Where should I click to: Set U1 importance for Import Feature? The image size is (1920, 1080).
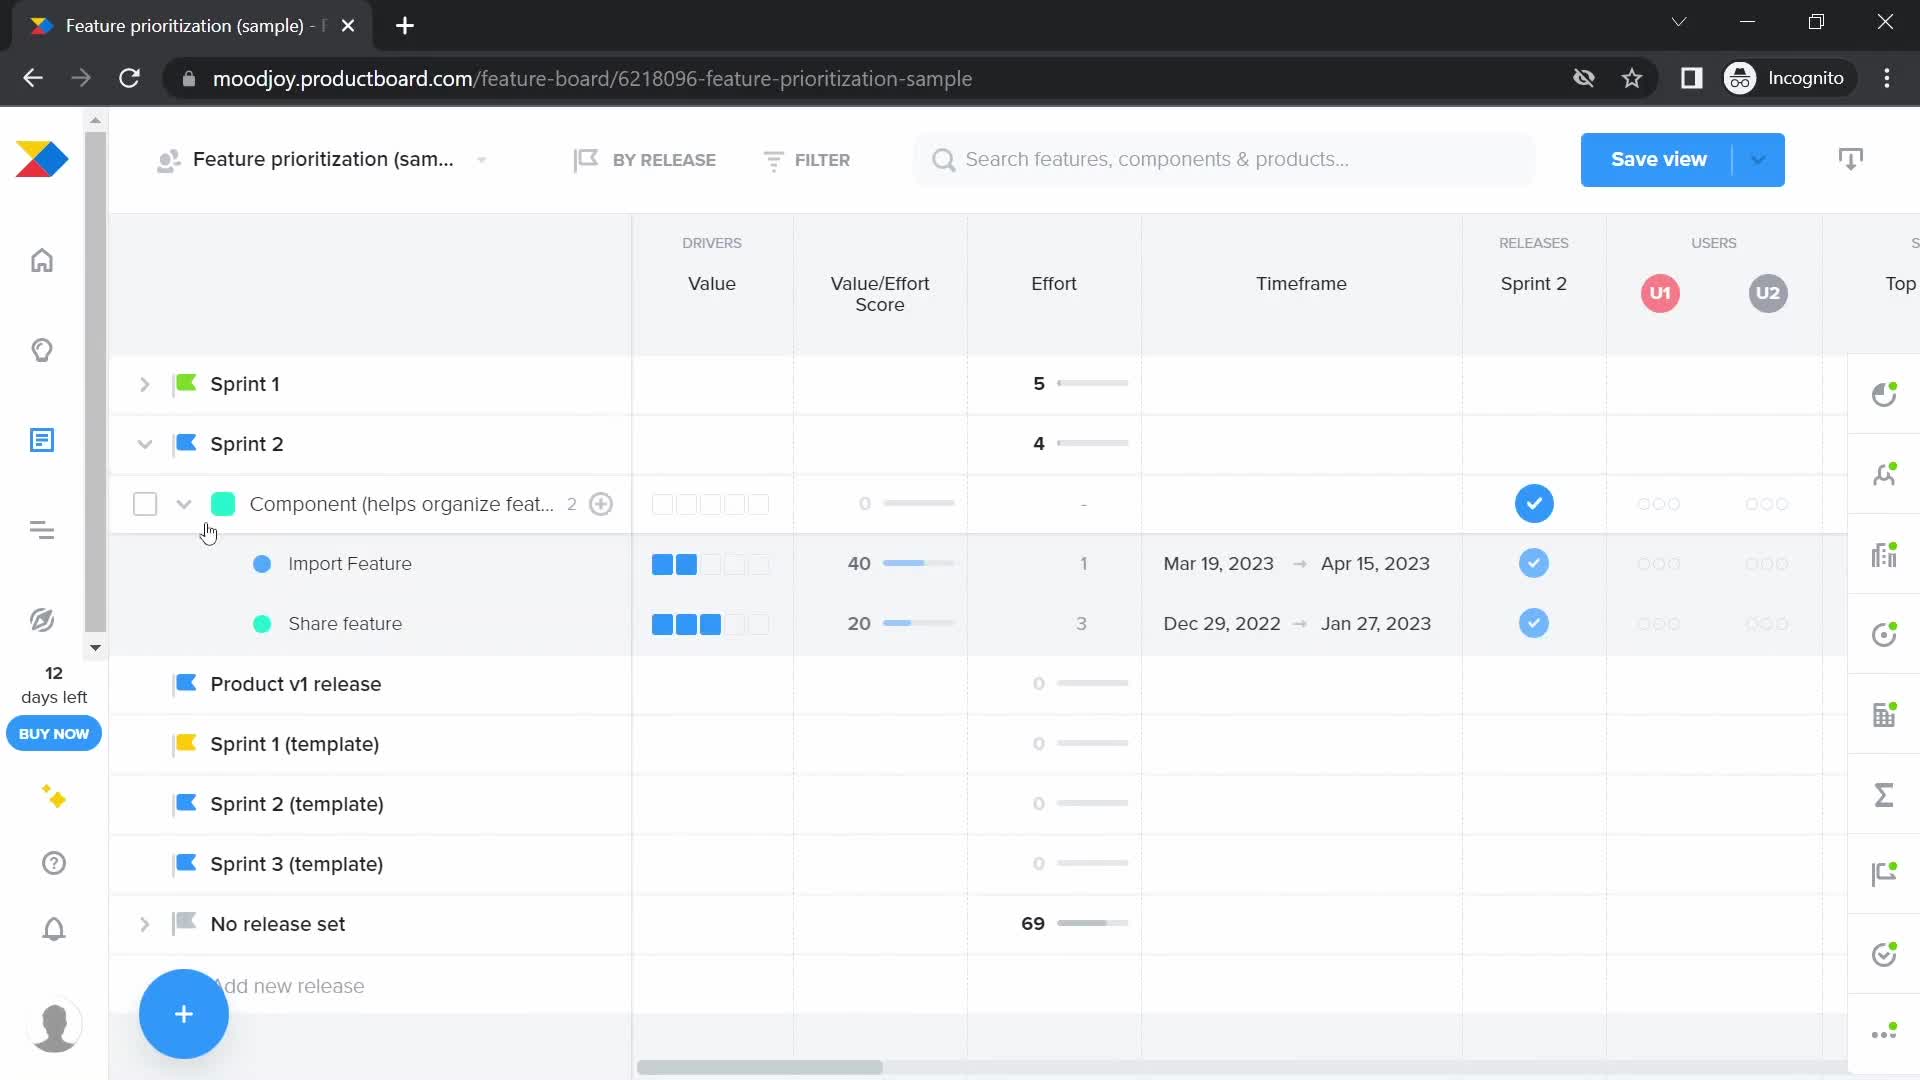(x=1659, y=564)
